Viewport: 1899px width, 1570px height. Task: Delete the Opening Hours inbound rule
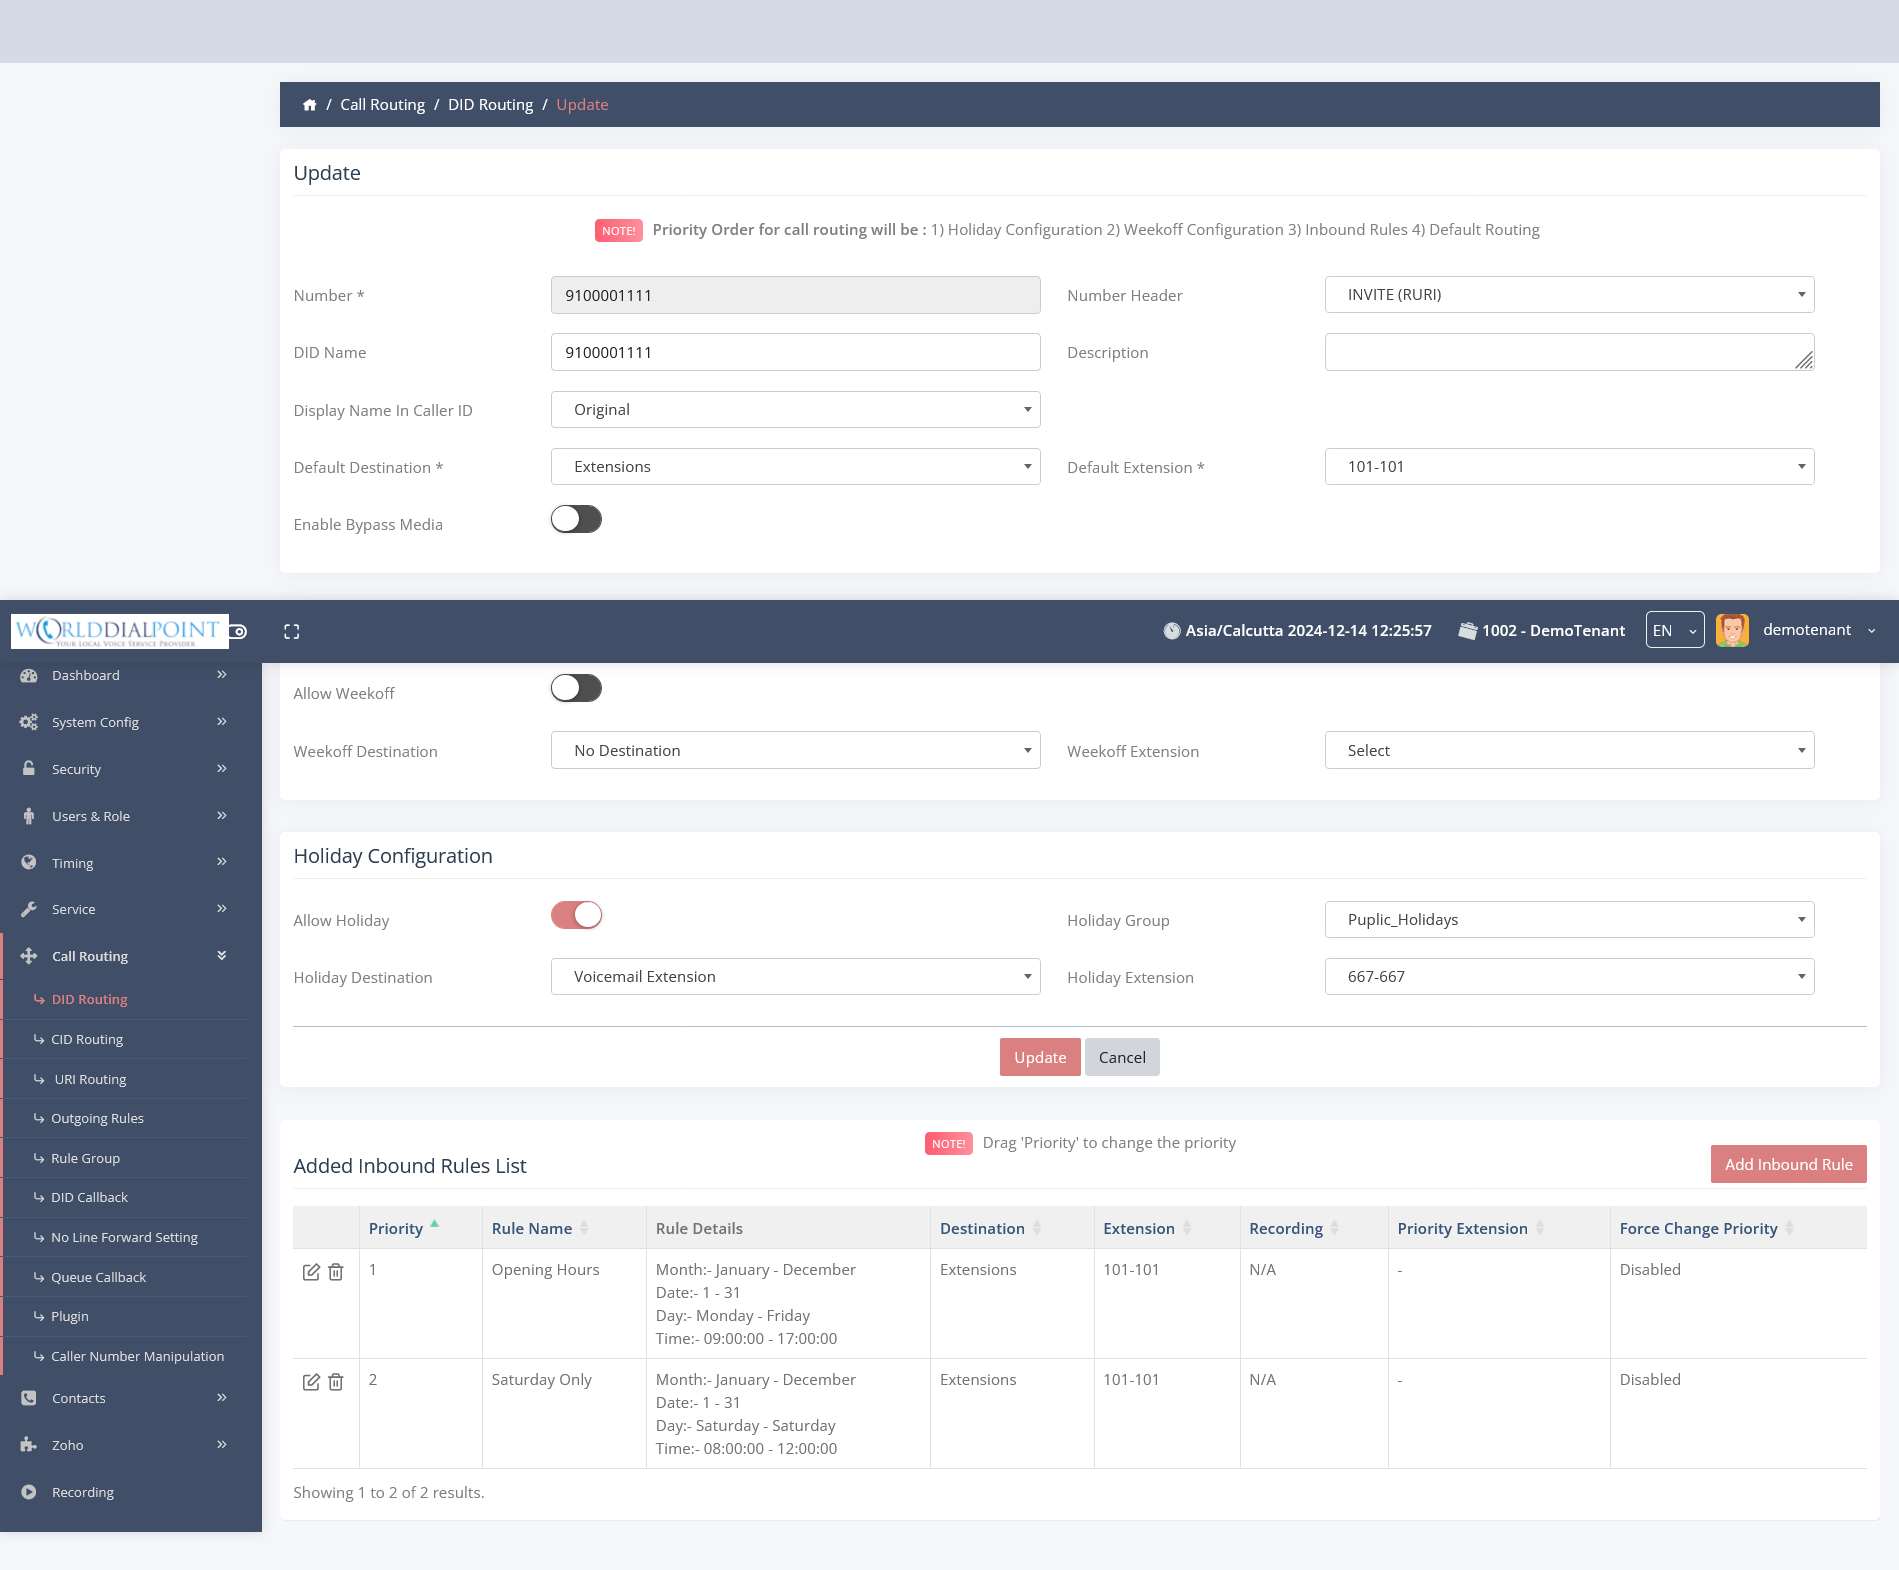(x=336, y=1272)
